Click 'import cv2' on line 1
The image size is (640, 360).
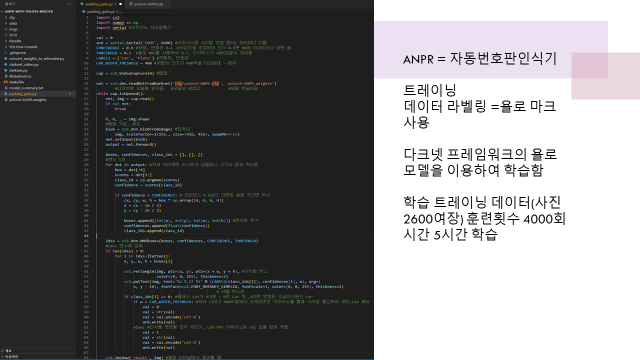(108, 18)
